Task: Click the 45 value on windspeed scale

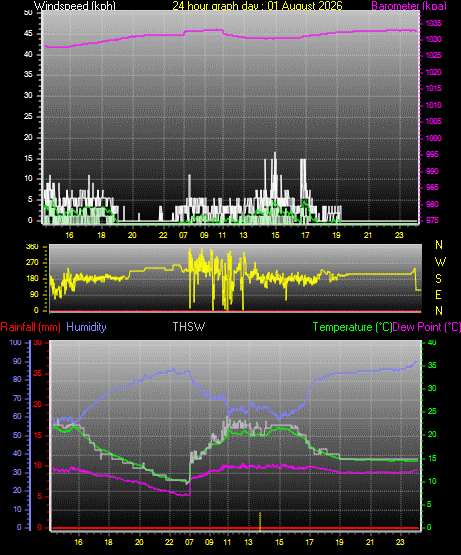Action: [x=28, y=34]
